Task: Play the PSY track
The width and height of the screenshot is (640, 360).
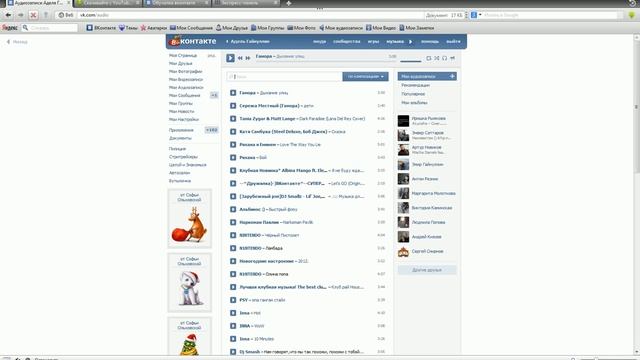Action: pyautogui.click(x=233, y=300)
